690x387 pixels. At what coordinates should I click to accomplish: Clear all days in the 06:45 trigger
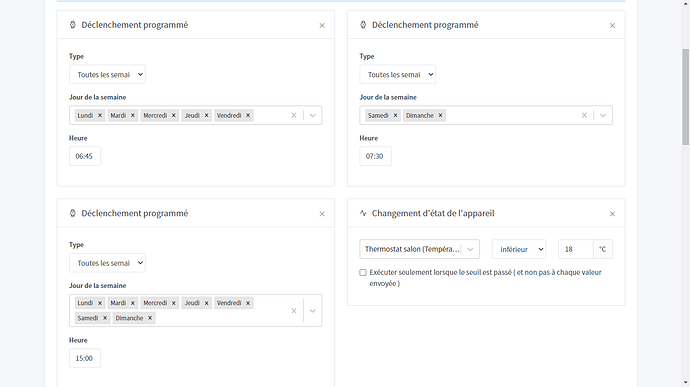tap(294, 115)
